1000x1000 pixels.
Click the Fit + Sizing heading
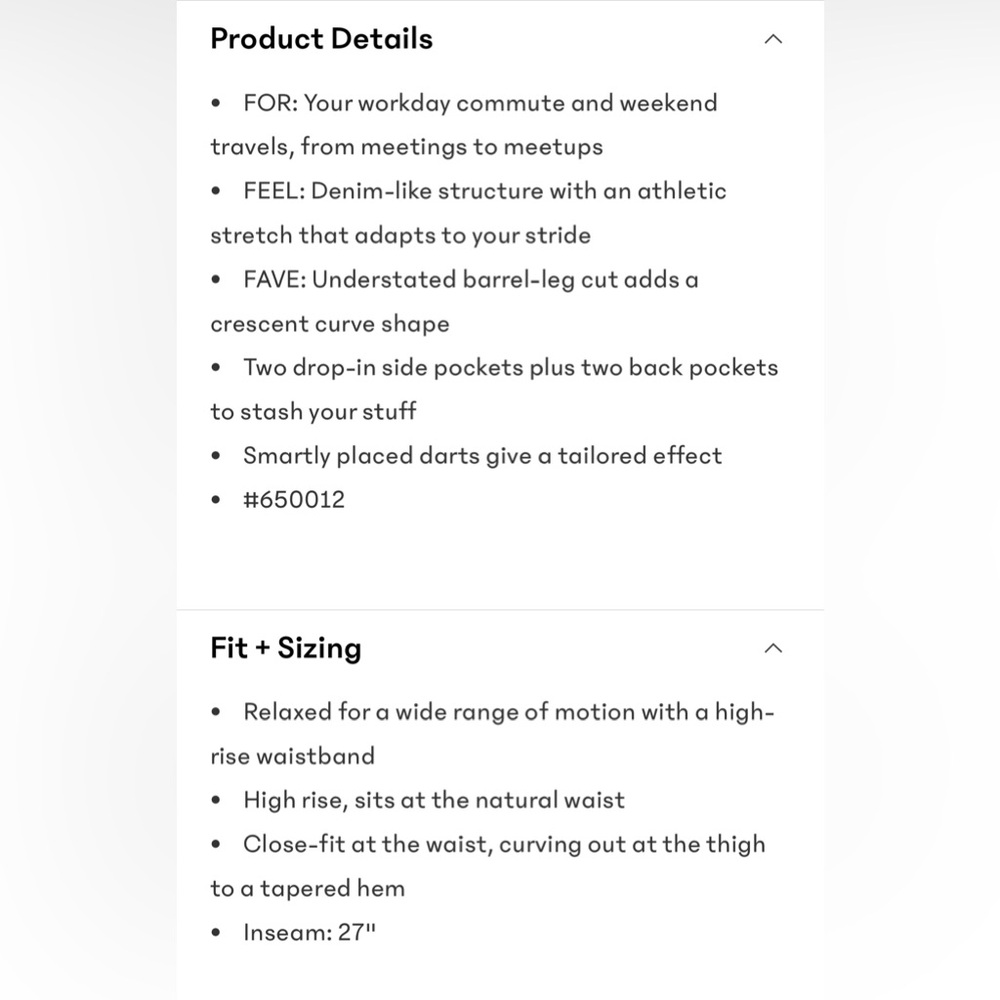286,648
